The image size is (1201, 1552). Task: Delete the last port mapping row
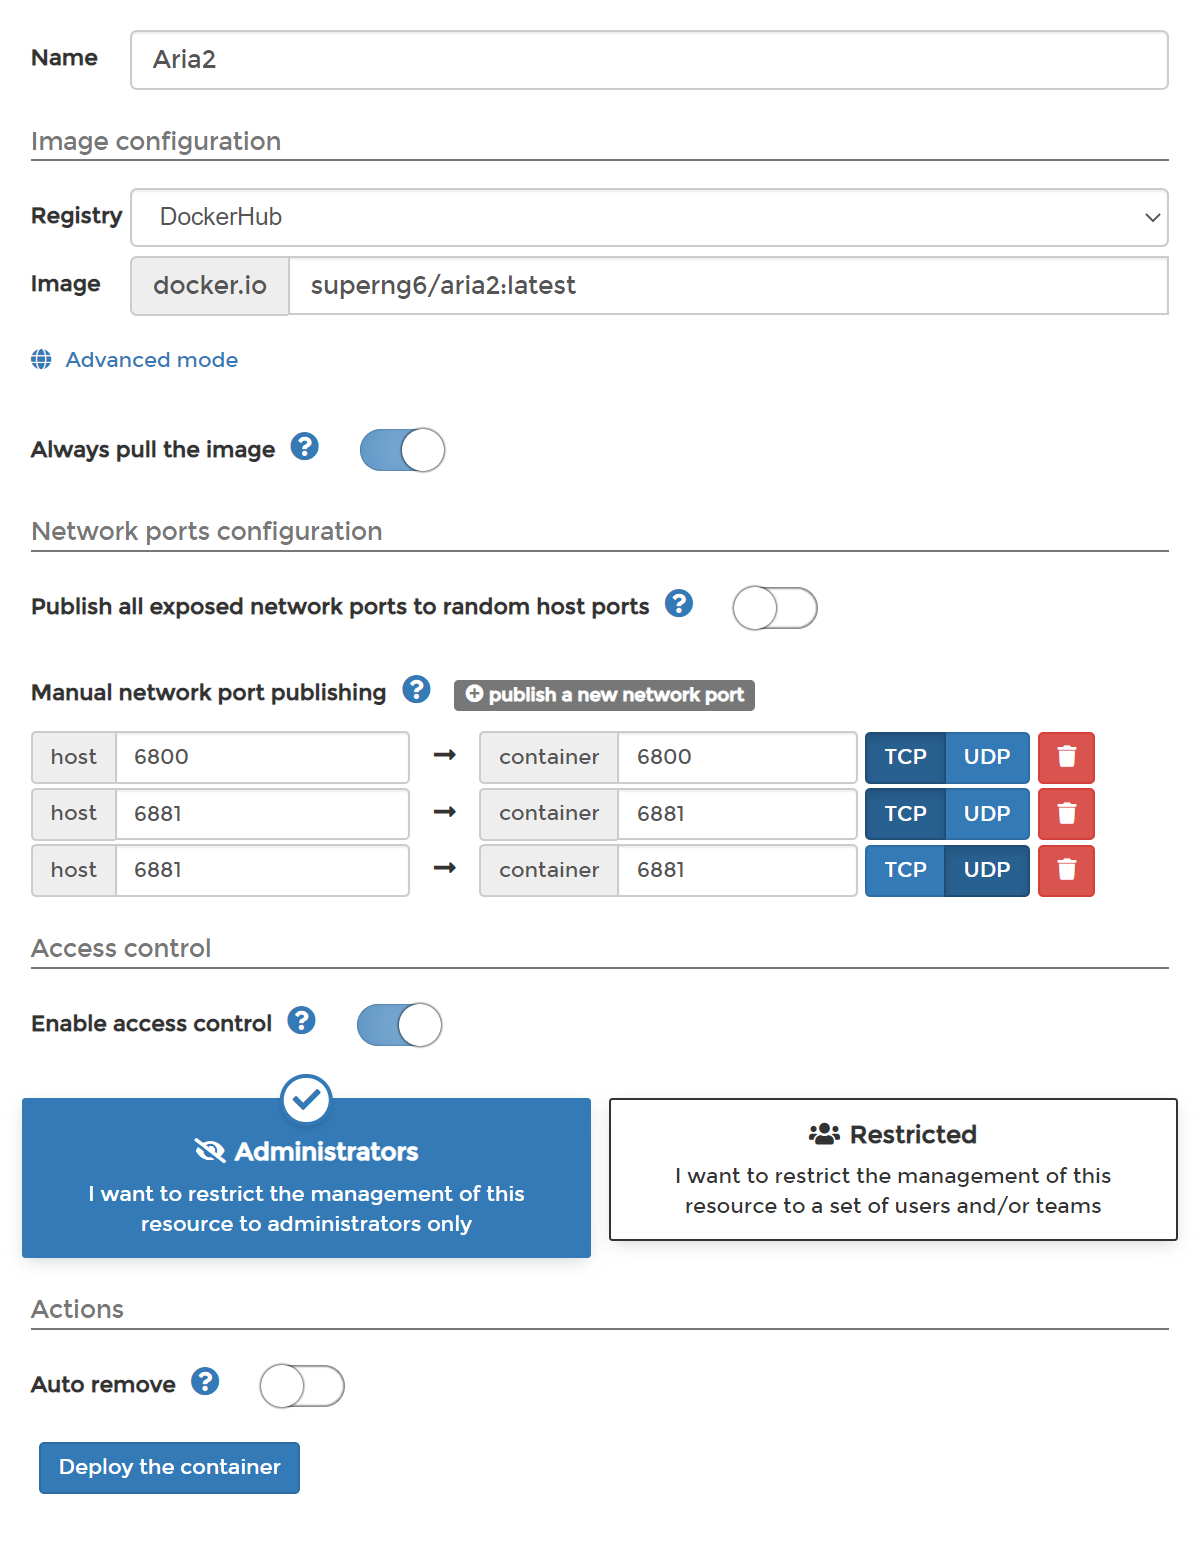(1066, 870)
